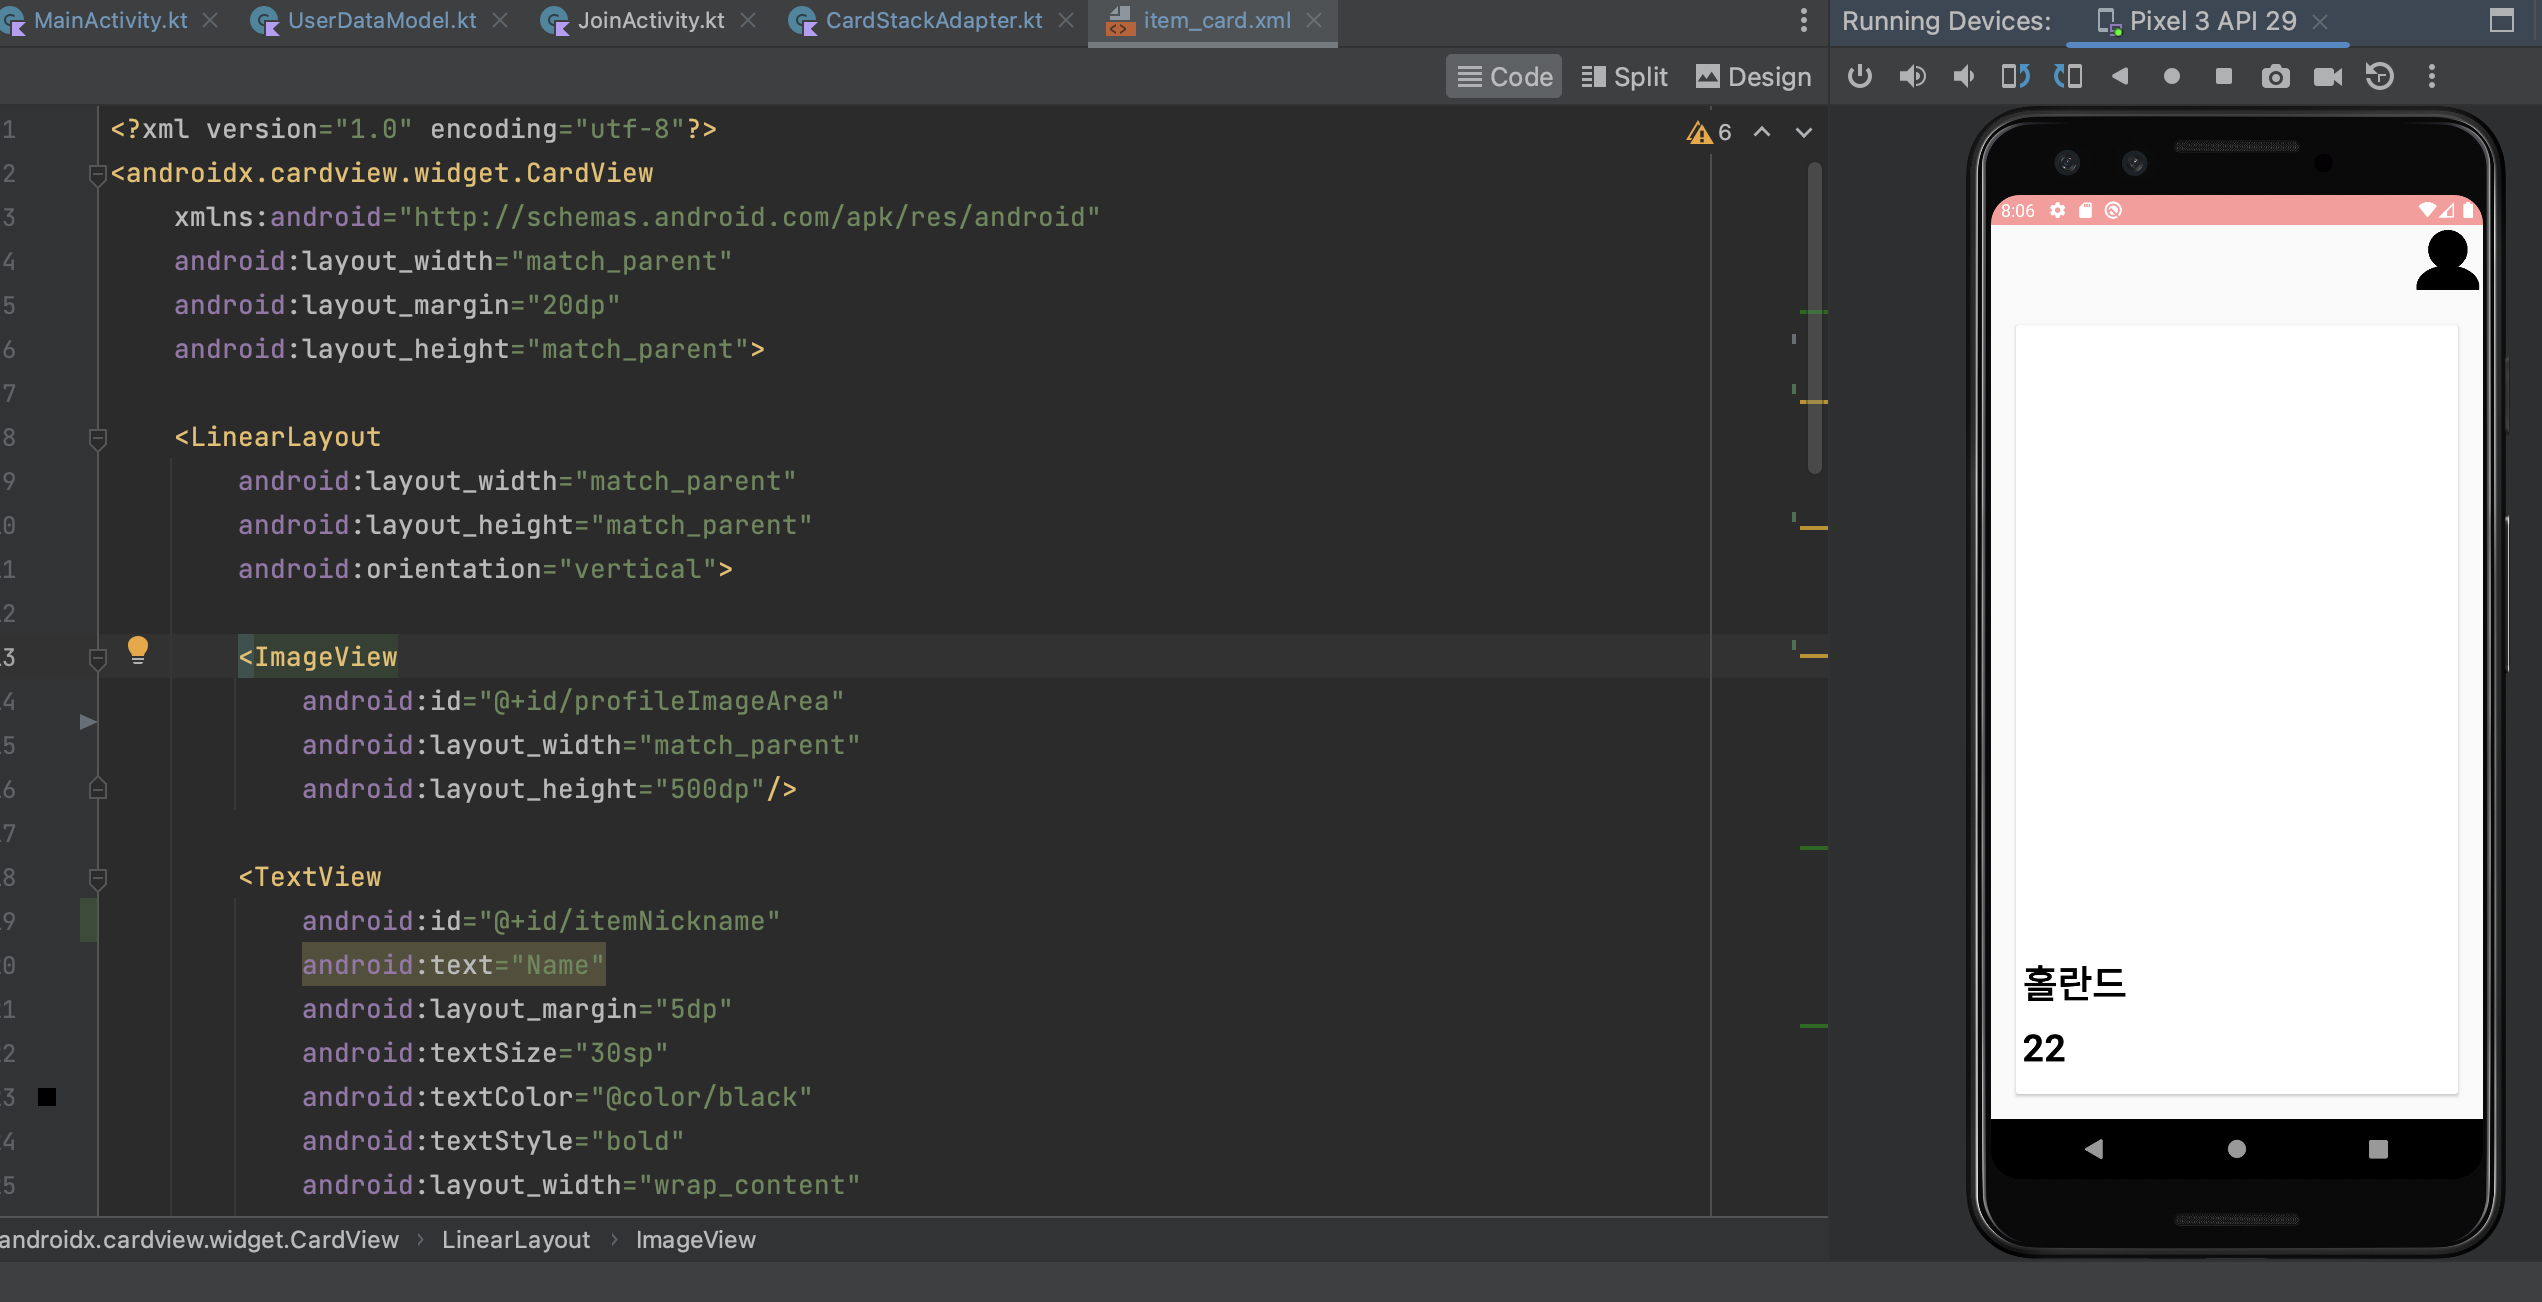Collapse the ImageView tag fold start
This screenshot has width=2542, height=1302.
point(98,658)
